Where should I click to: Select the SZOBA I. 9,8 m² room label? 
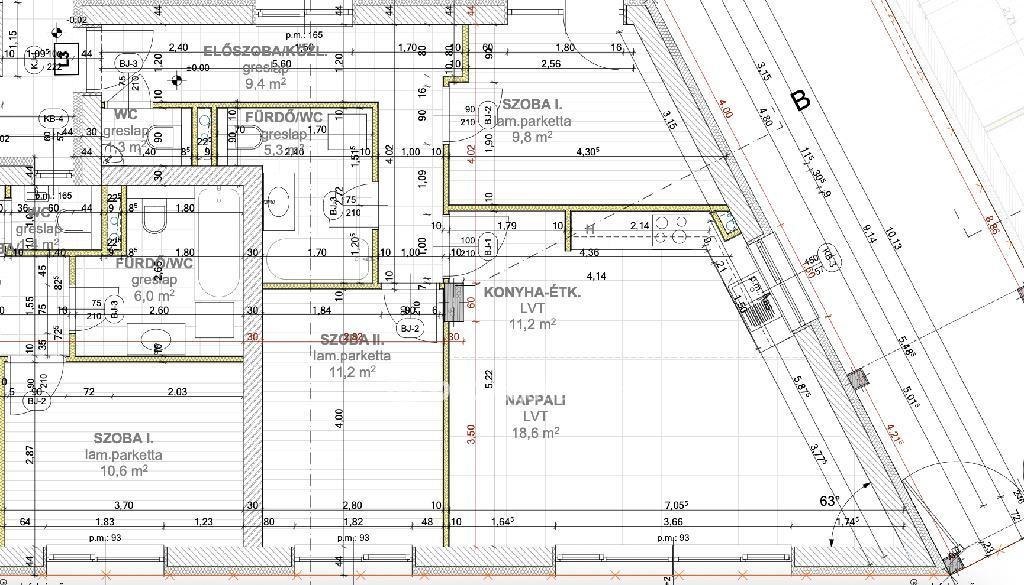tap(532, 104)
